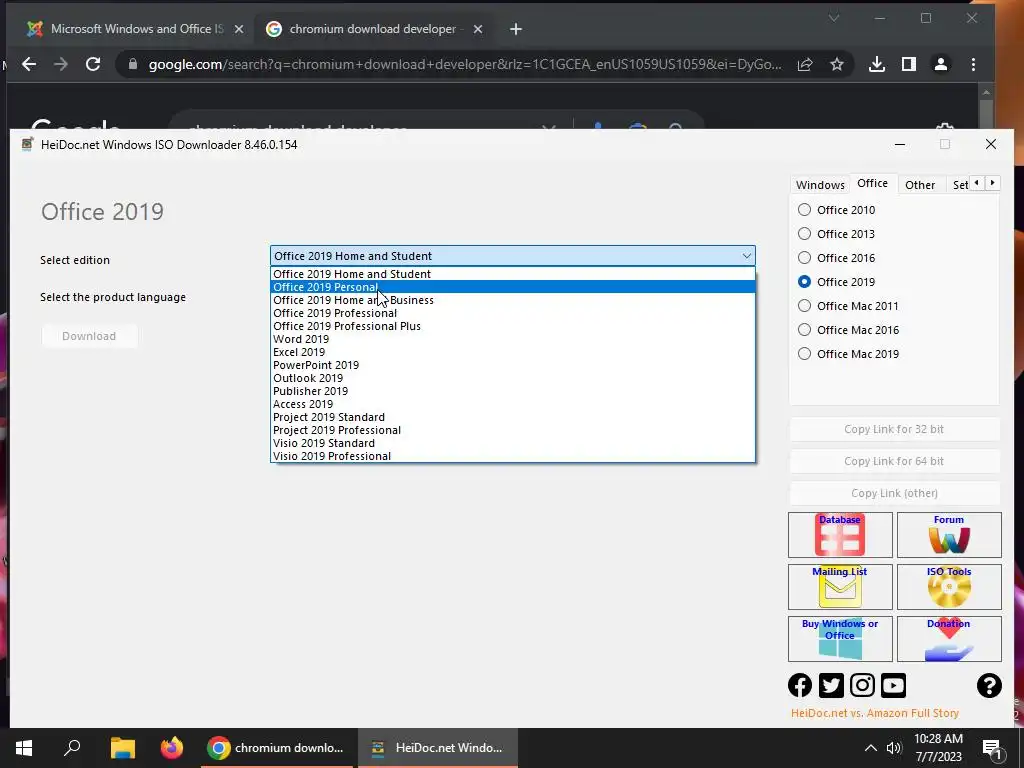Select Office Mac 2016 radio button

point(805,330)
